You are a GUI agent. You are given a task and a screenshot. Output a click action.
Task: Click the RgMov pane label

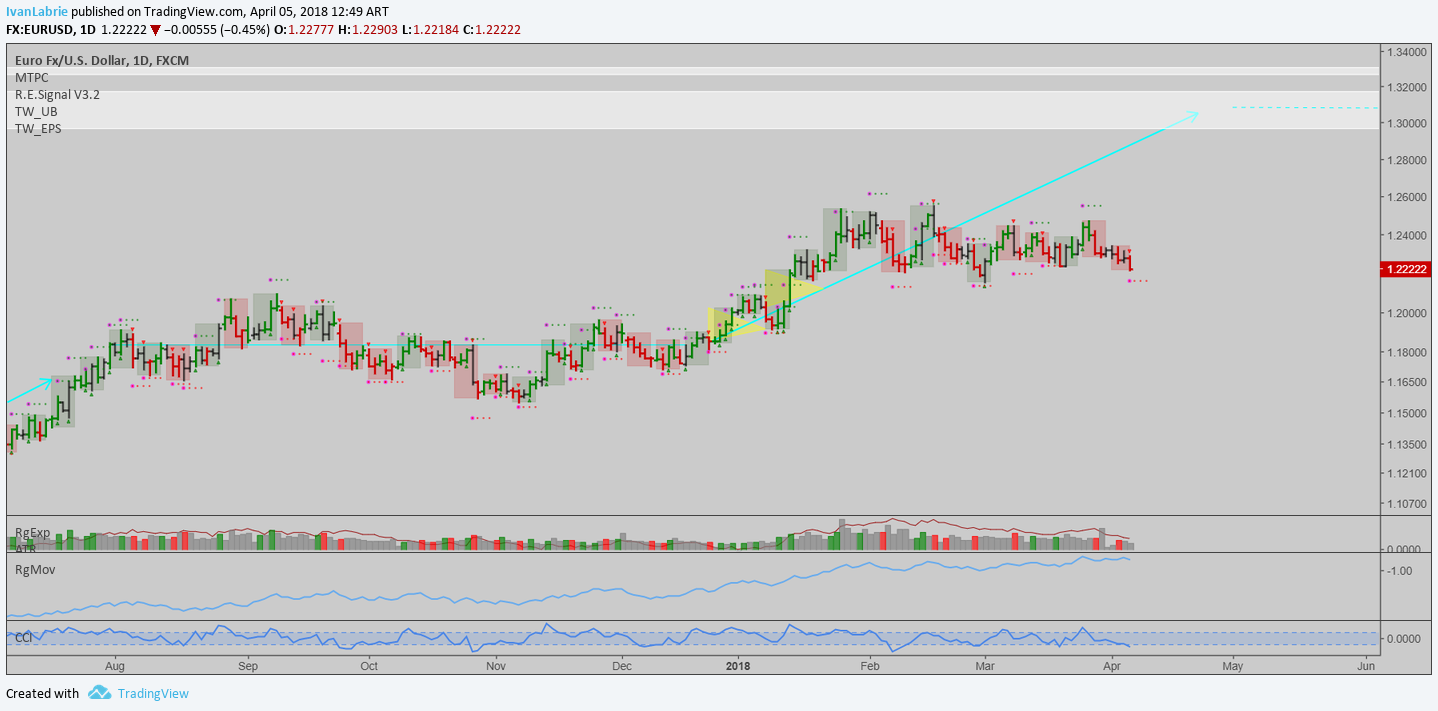(x=34, y=569)
